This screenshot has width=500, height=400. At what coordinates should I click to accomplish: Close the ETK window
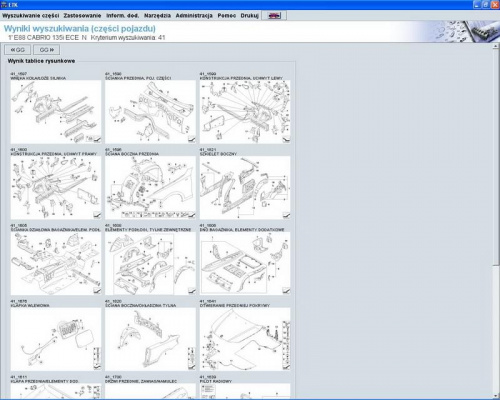coord(494,4)
